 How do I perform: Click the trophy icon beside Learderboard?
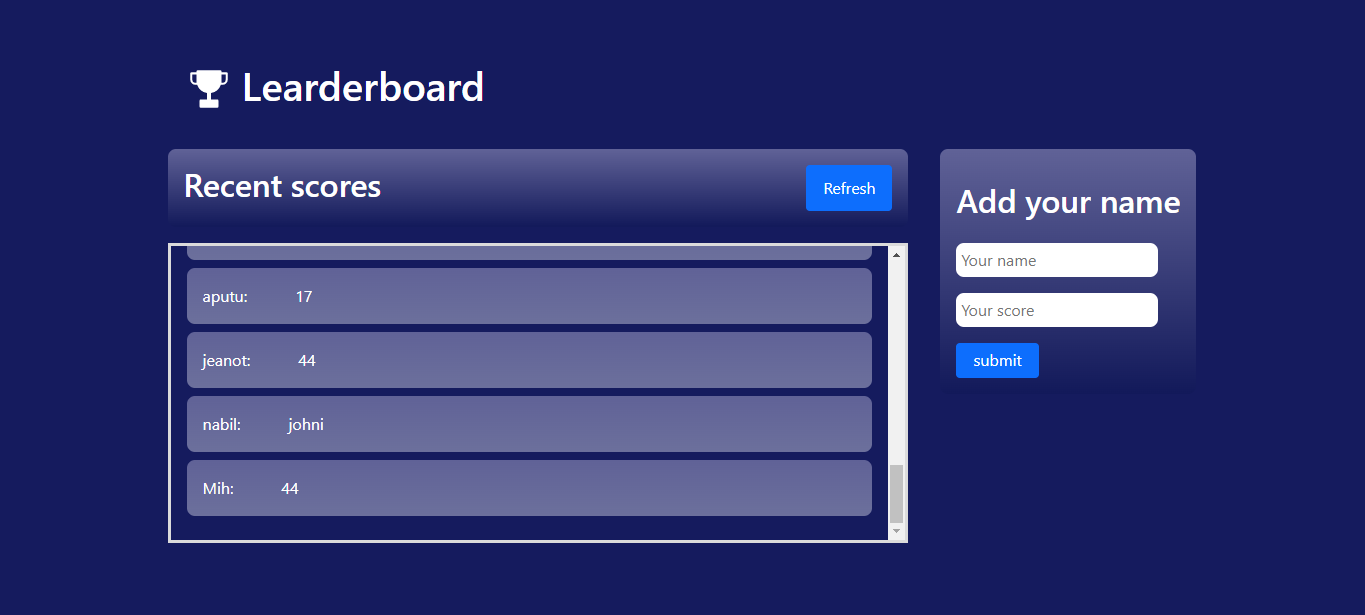[208, 86]
